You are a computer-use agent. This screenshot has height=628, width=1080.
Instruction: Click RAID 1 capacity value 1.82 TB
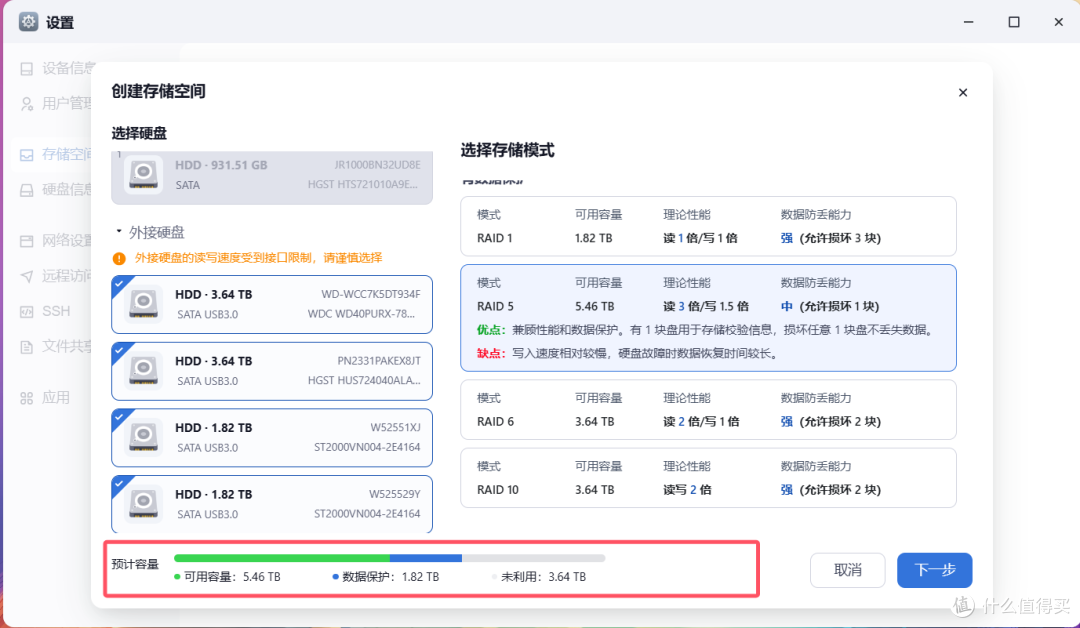[593, 238]
